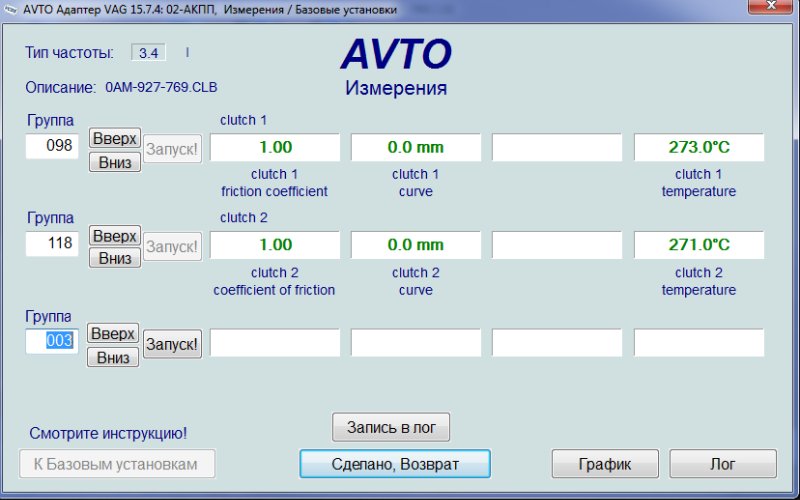Click the Смотрите инструкцию! text
The image size is (800, 500).
(x=108, y=433)
